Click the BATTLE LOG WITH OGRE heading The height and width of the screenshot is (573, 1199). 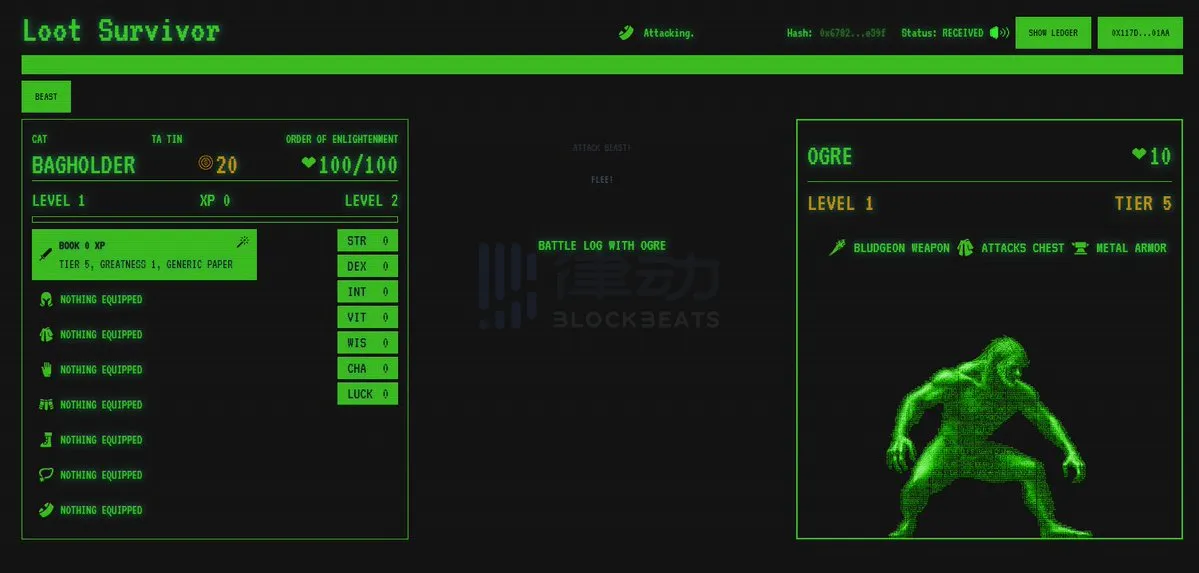pos(602,246)
